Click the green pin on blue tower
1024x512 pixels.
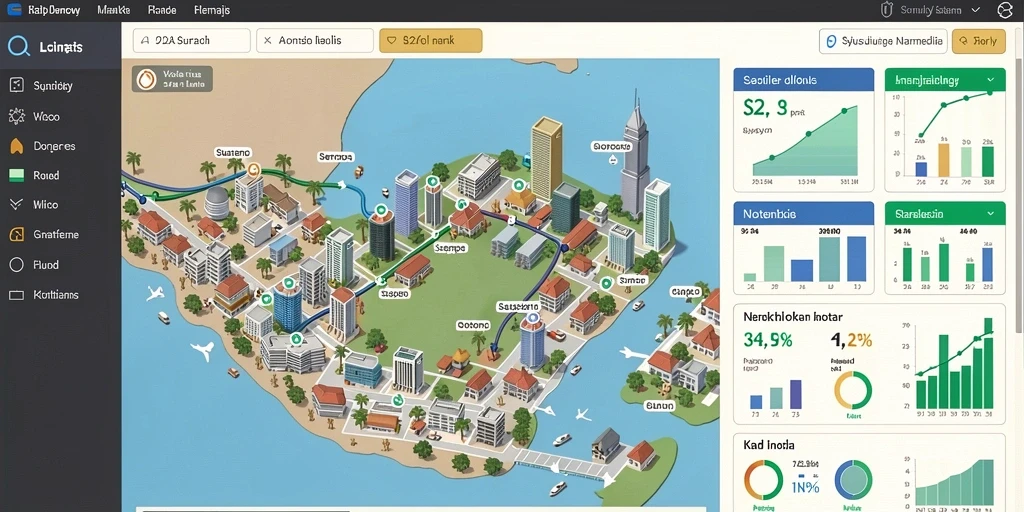[287, 285]
